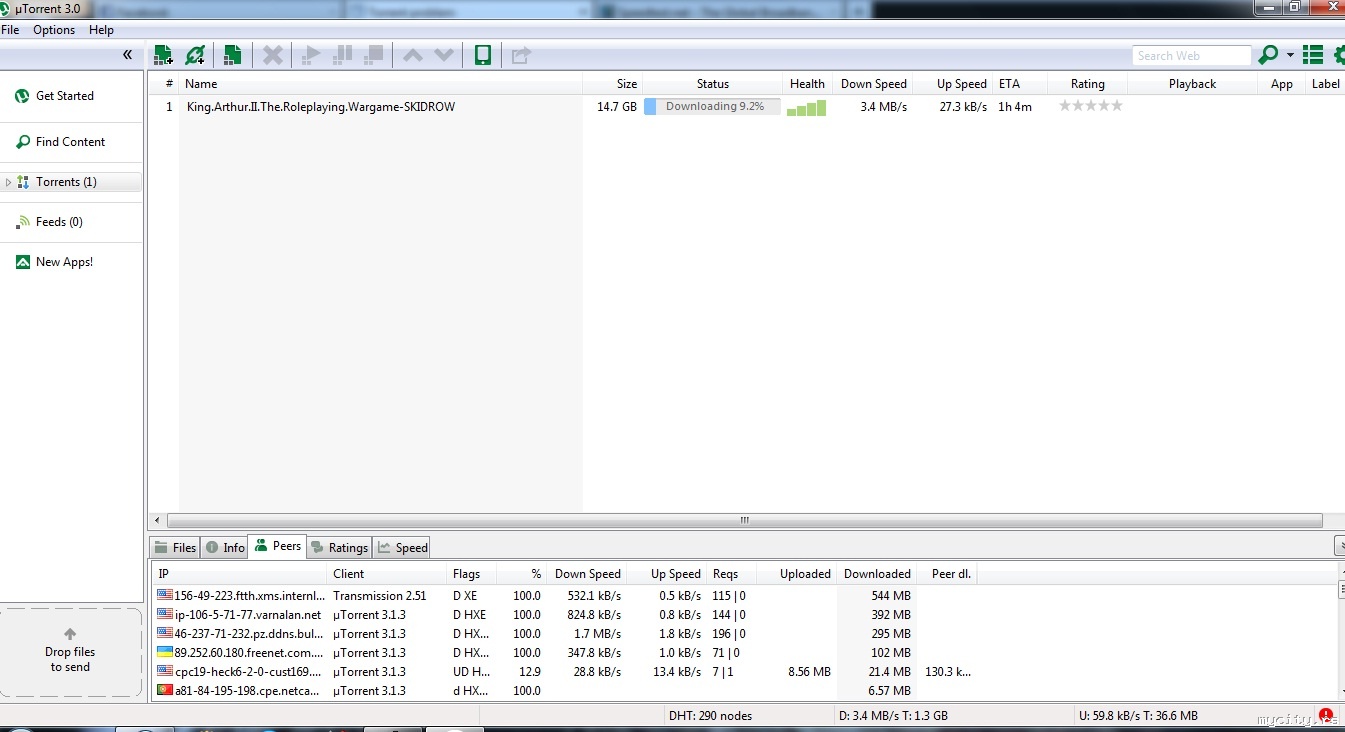Viewport: 1345px width, 732px height.
Task: Switch to the Info tab
Action: pyautogui.click(x=225, y=547)
